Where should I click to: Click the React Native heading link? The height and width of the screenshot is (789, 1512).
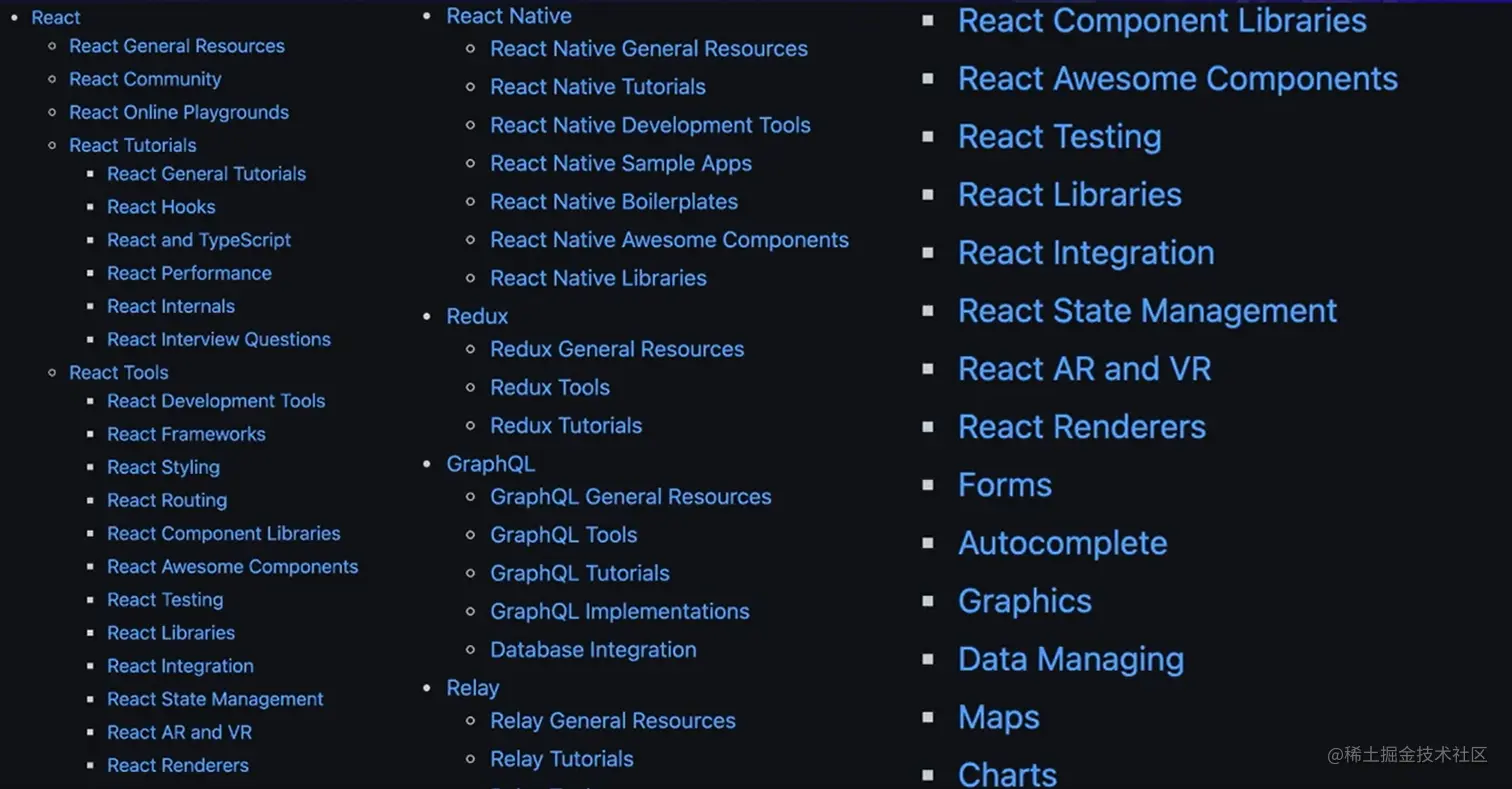click(509, 16)
